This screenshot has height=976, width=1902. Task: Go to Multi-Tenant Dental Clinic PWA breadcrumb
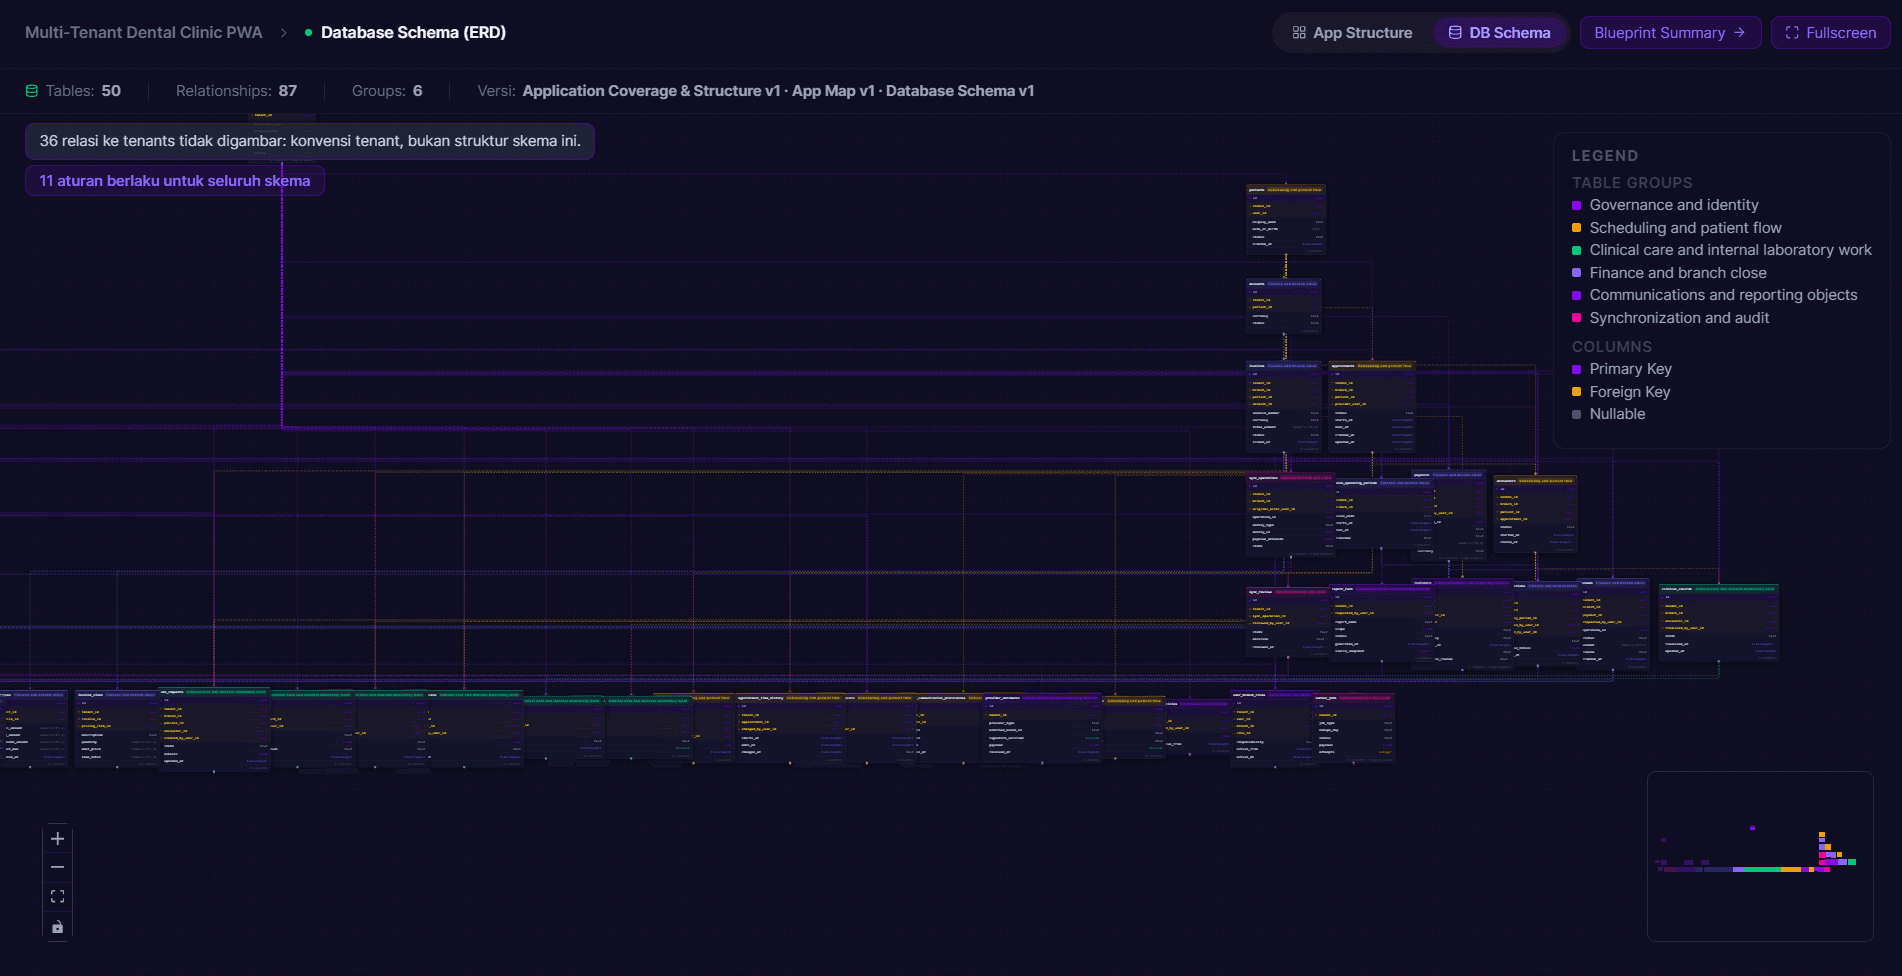tap(144, 33)
